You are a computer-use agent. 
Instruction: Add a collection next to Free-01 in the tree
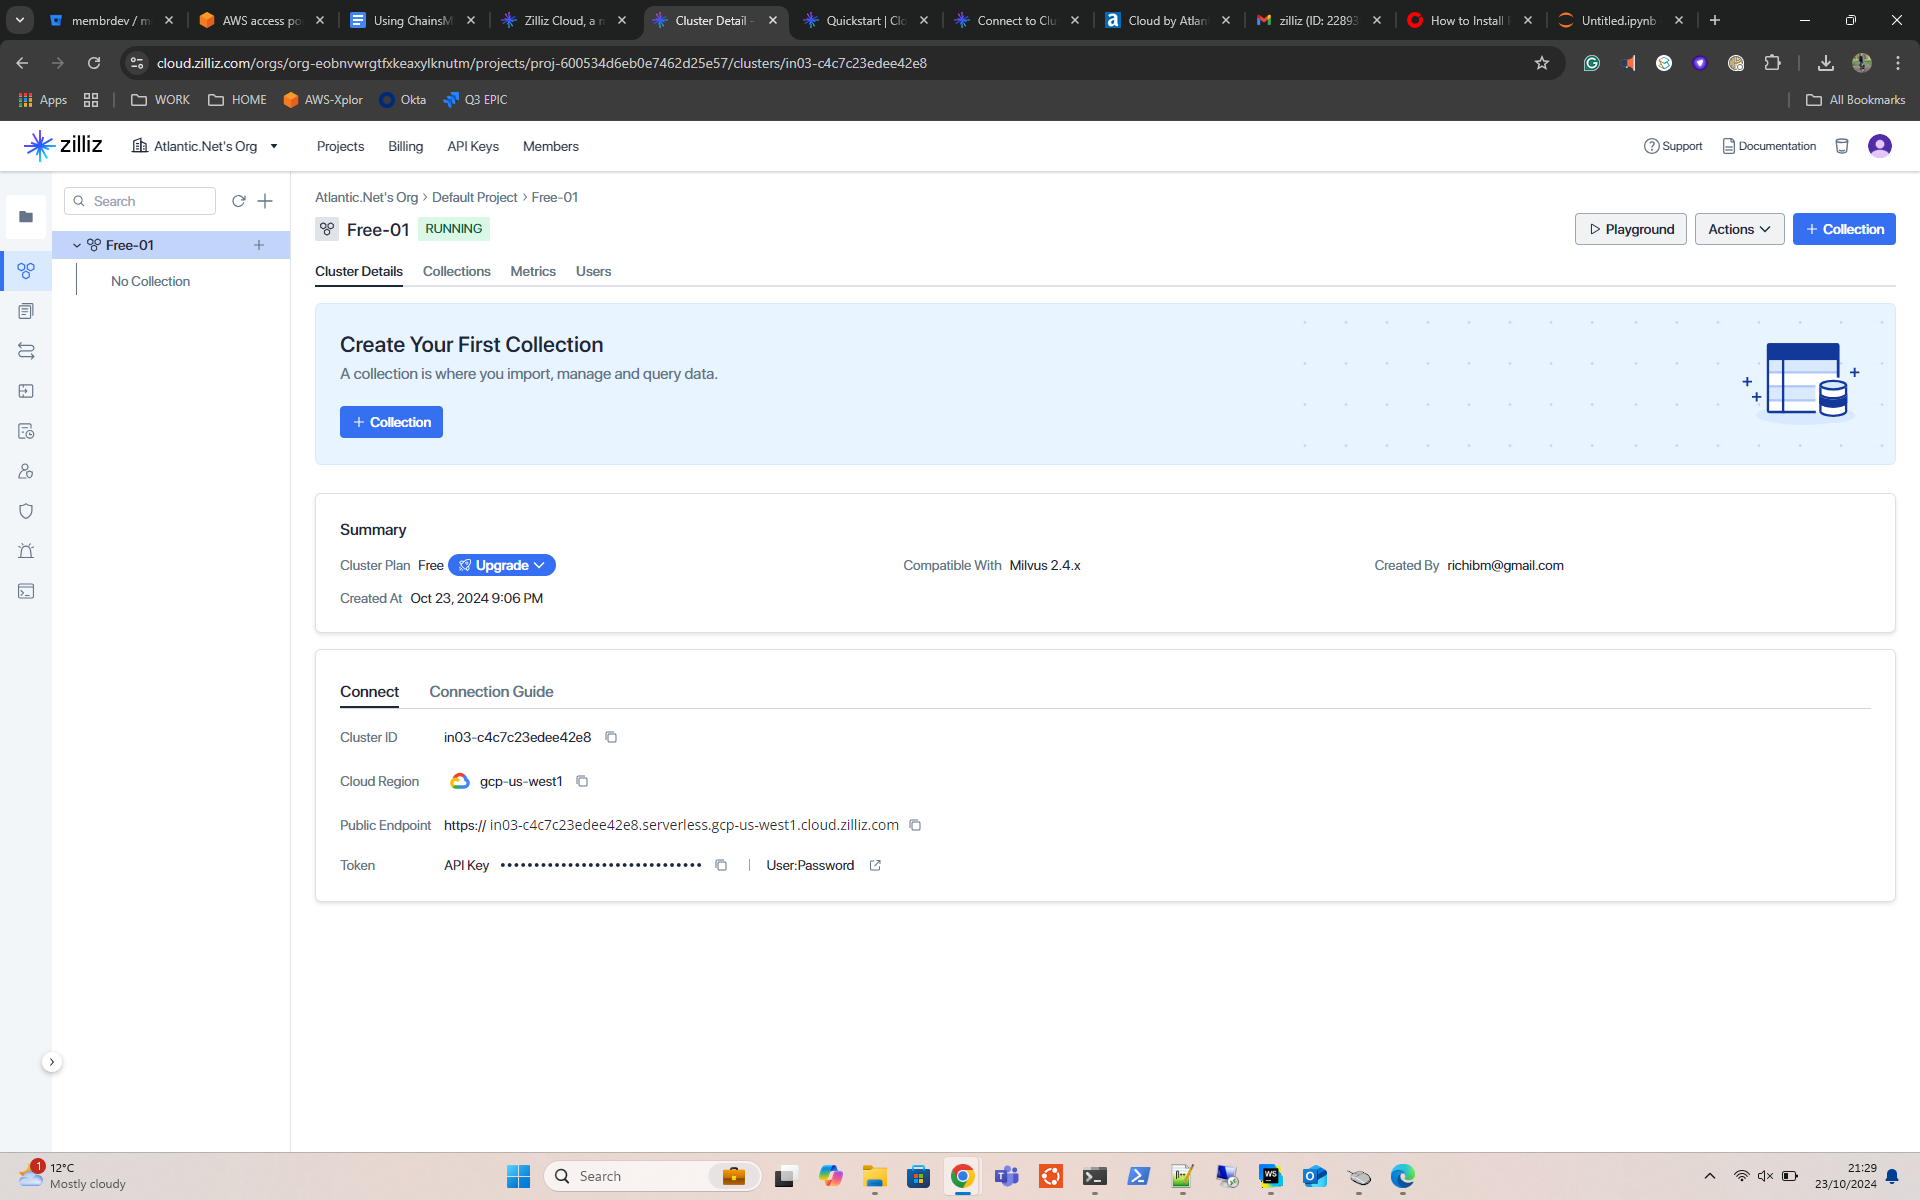(x=259, y=245)
